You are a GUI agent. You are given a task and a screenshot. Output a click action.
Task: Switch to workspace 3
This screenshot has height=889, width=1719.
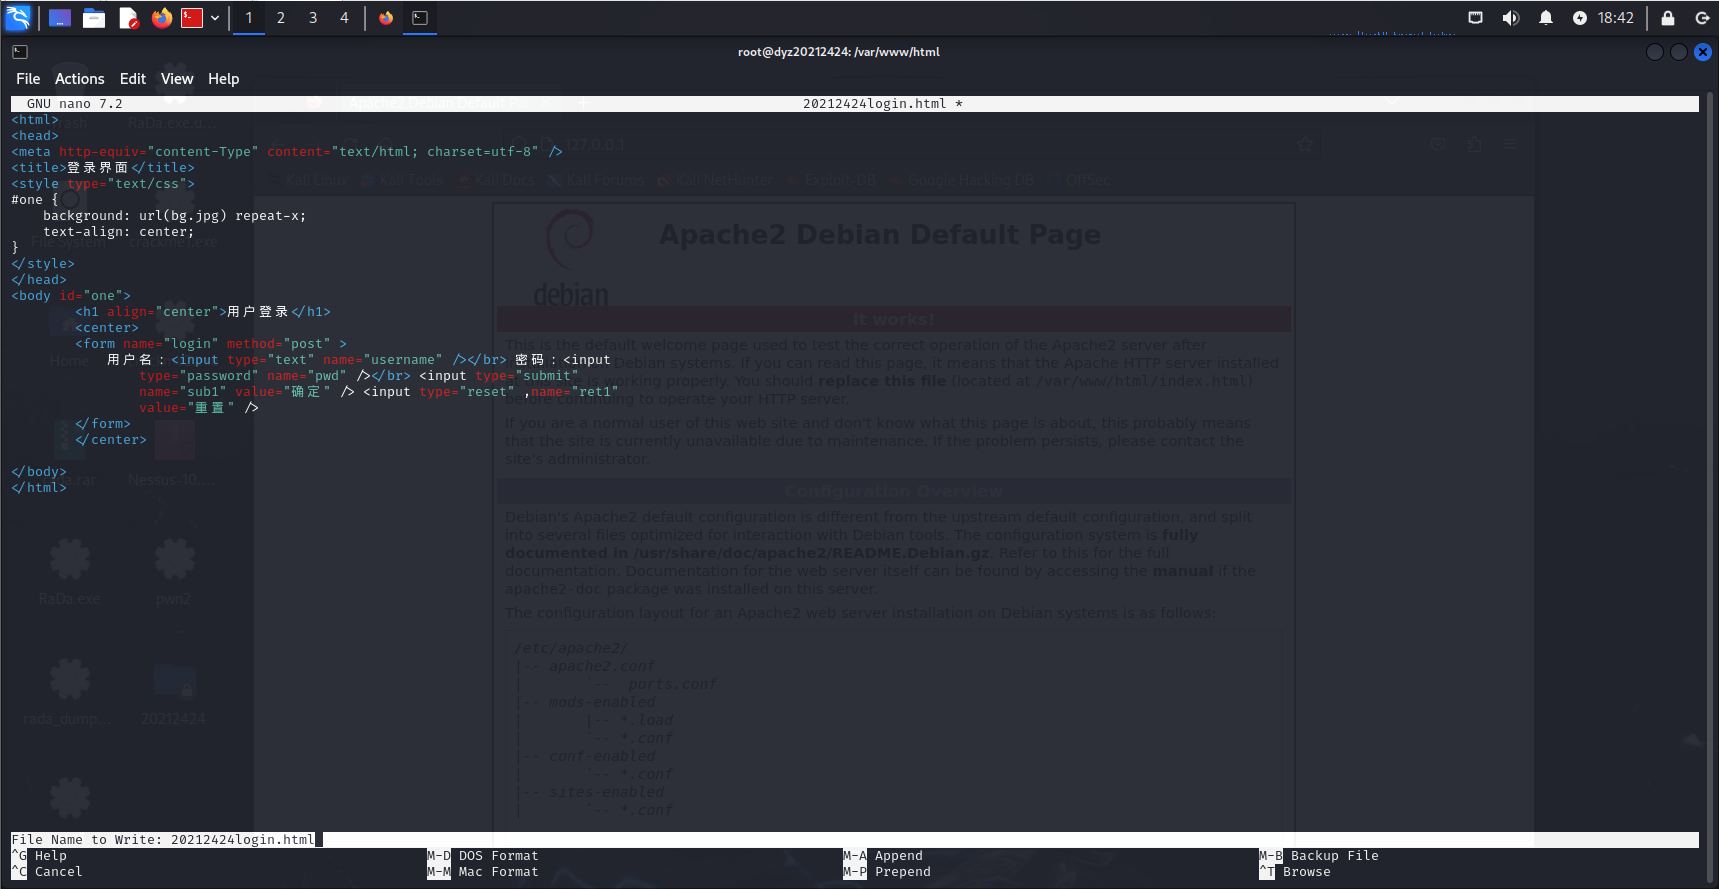click(313, 18)
